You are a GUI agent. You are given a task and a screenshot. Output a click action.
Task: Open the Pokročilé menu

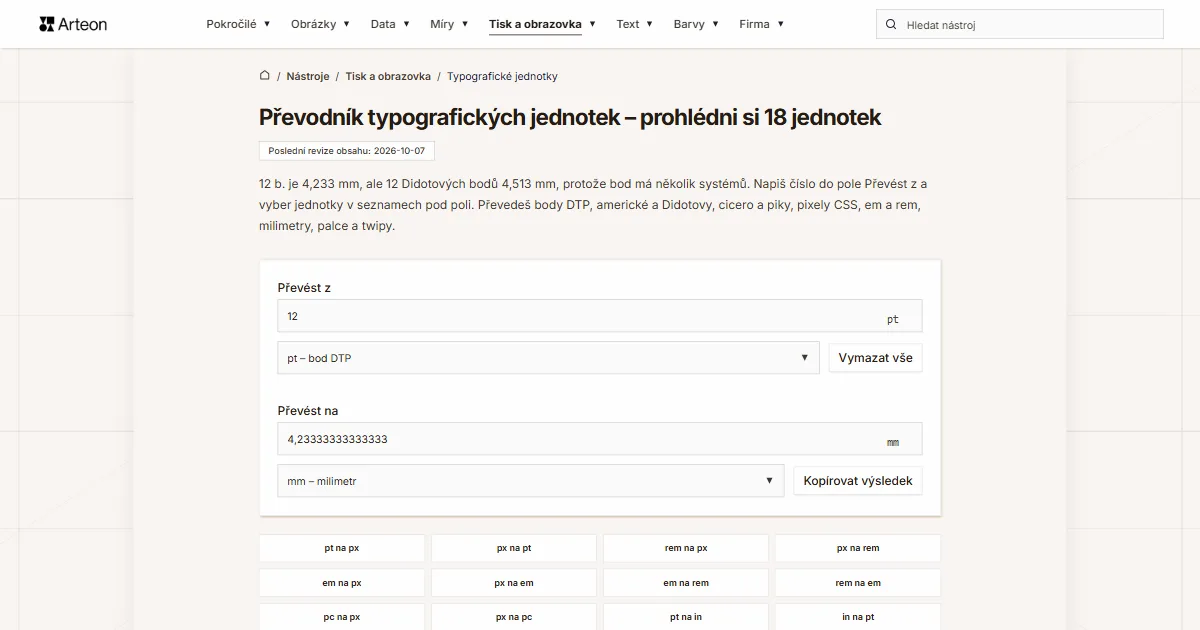(239, 24)
